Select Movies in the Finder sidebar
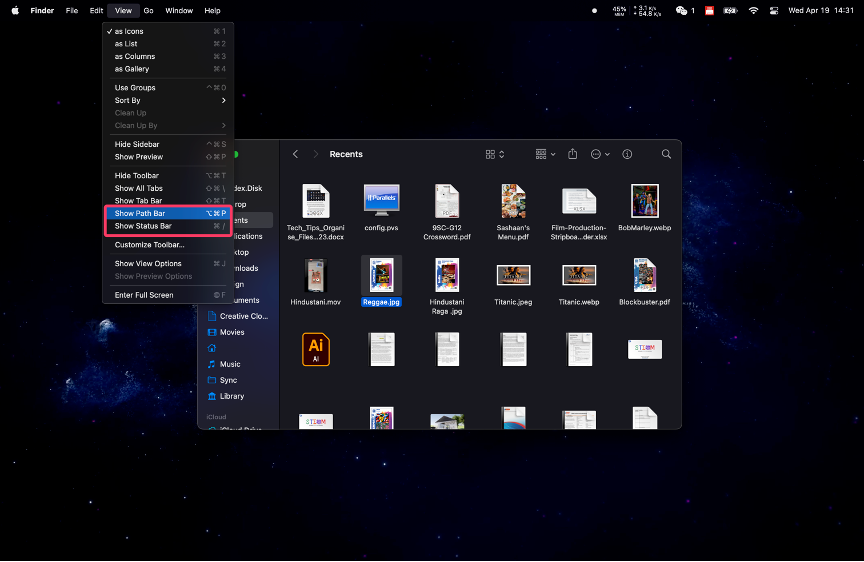This screenshot has height=562, width=864. tap(232, 332)
